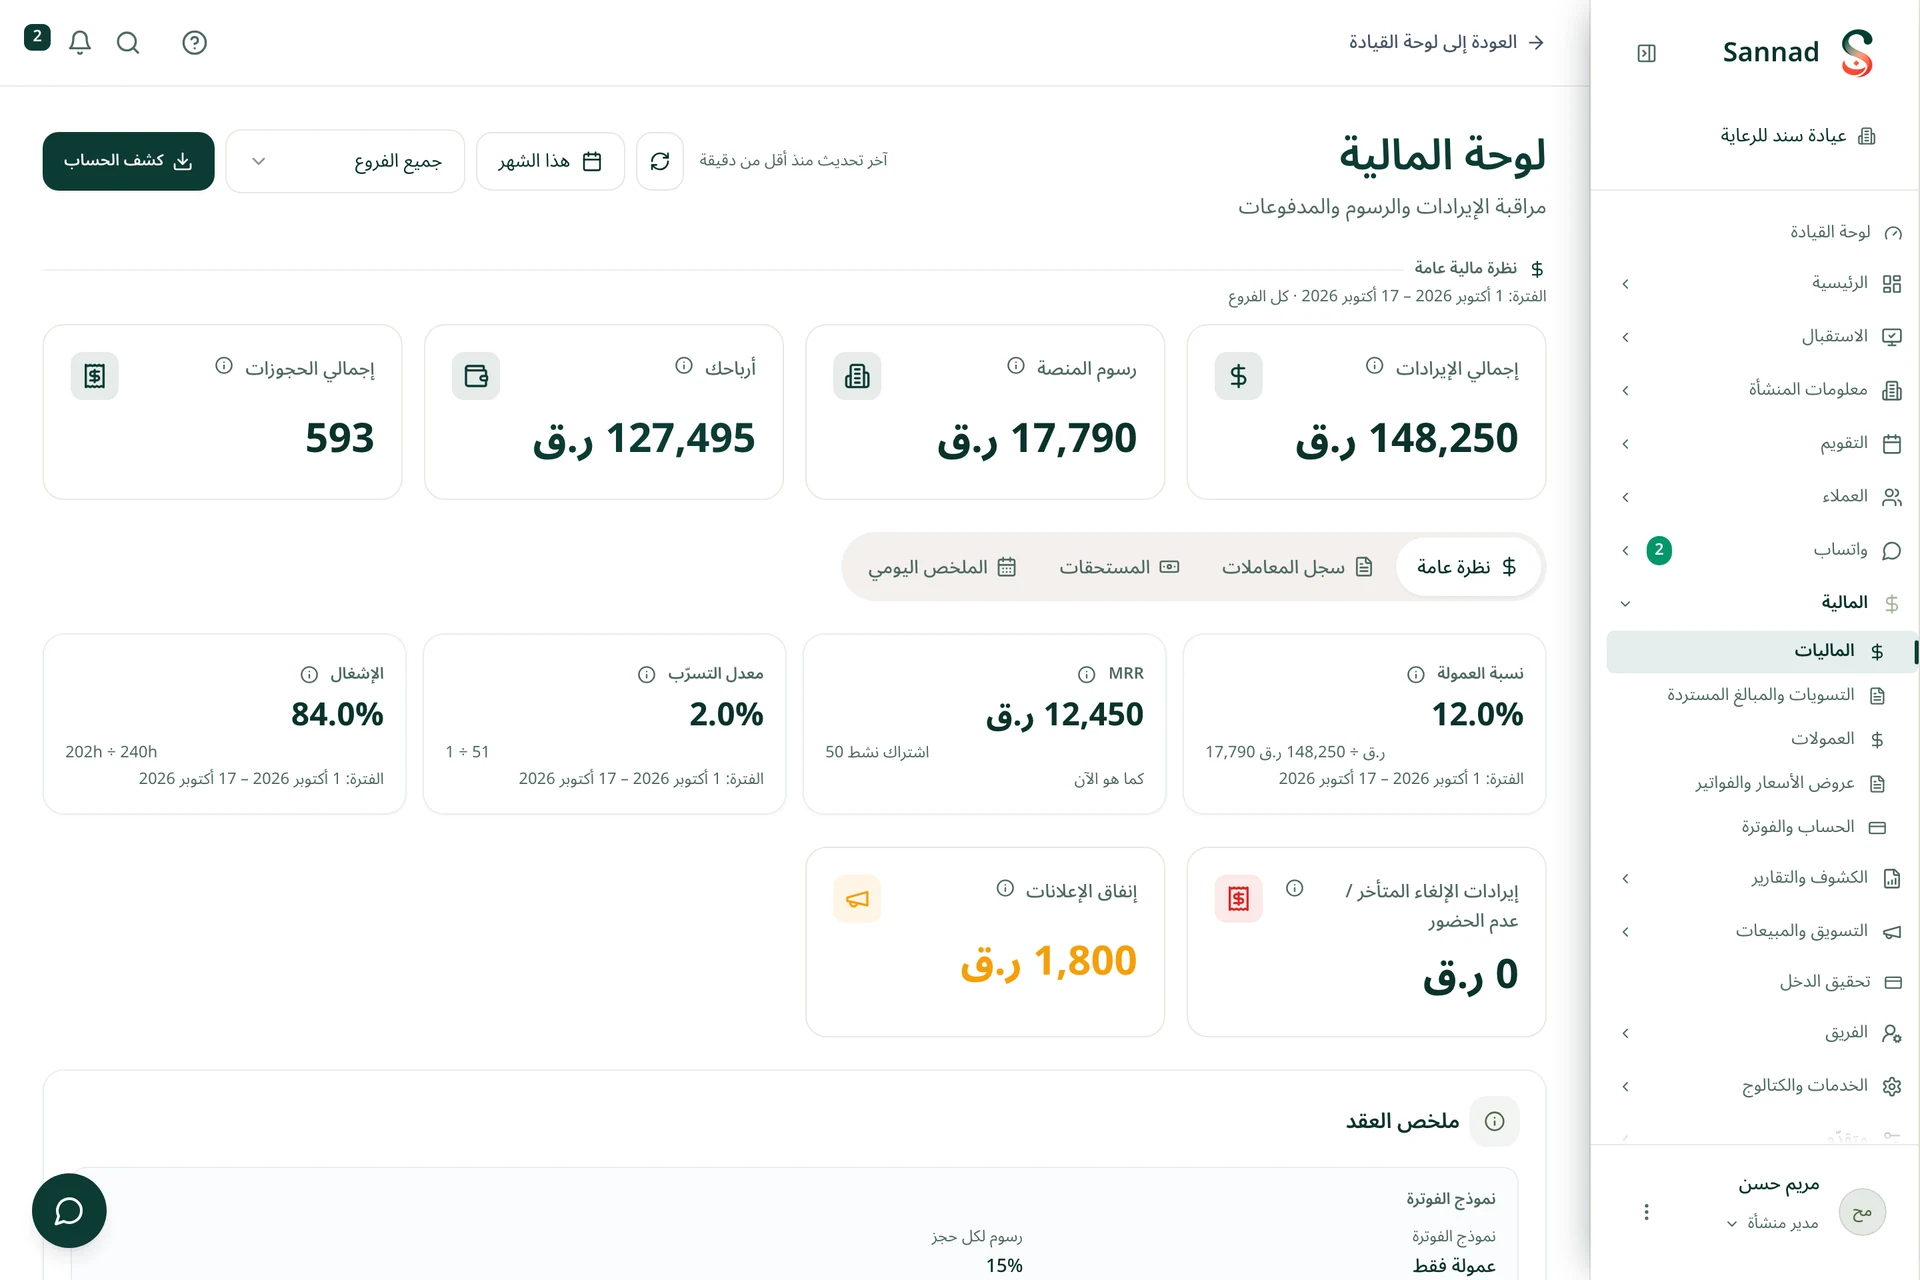
Task: Open the search magnifier icon
Action: click(128, 42)
